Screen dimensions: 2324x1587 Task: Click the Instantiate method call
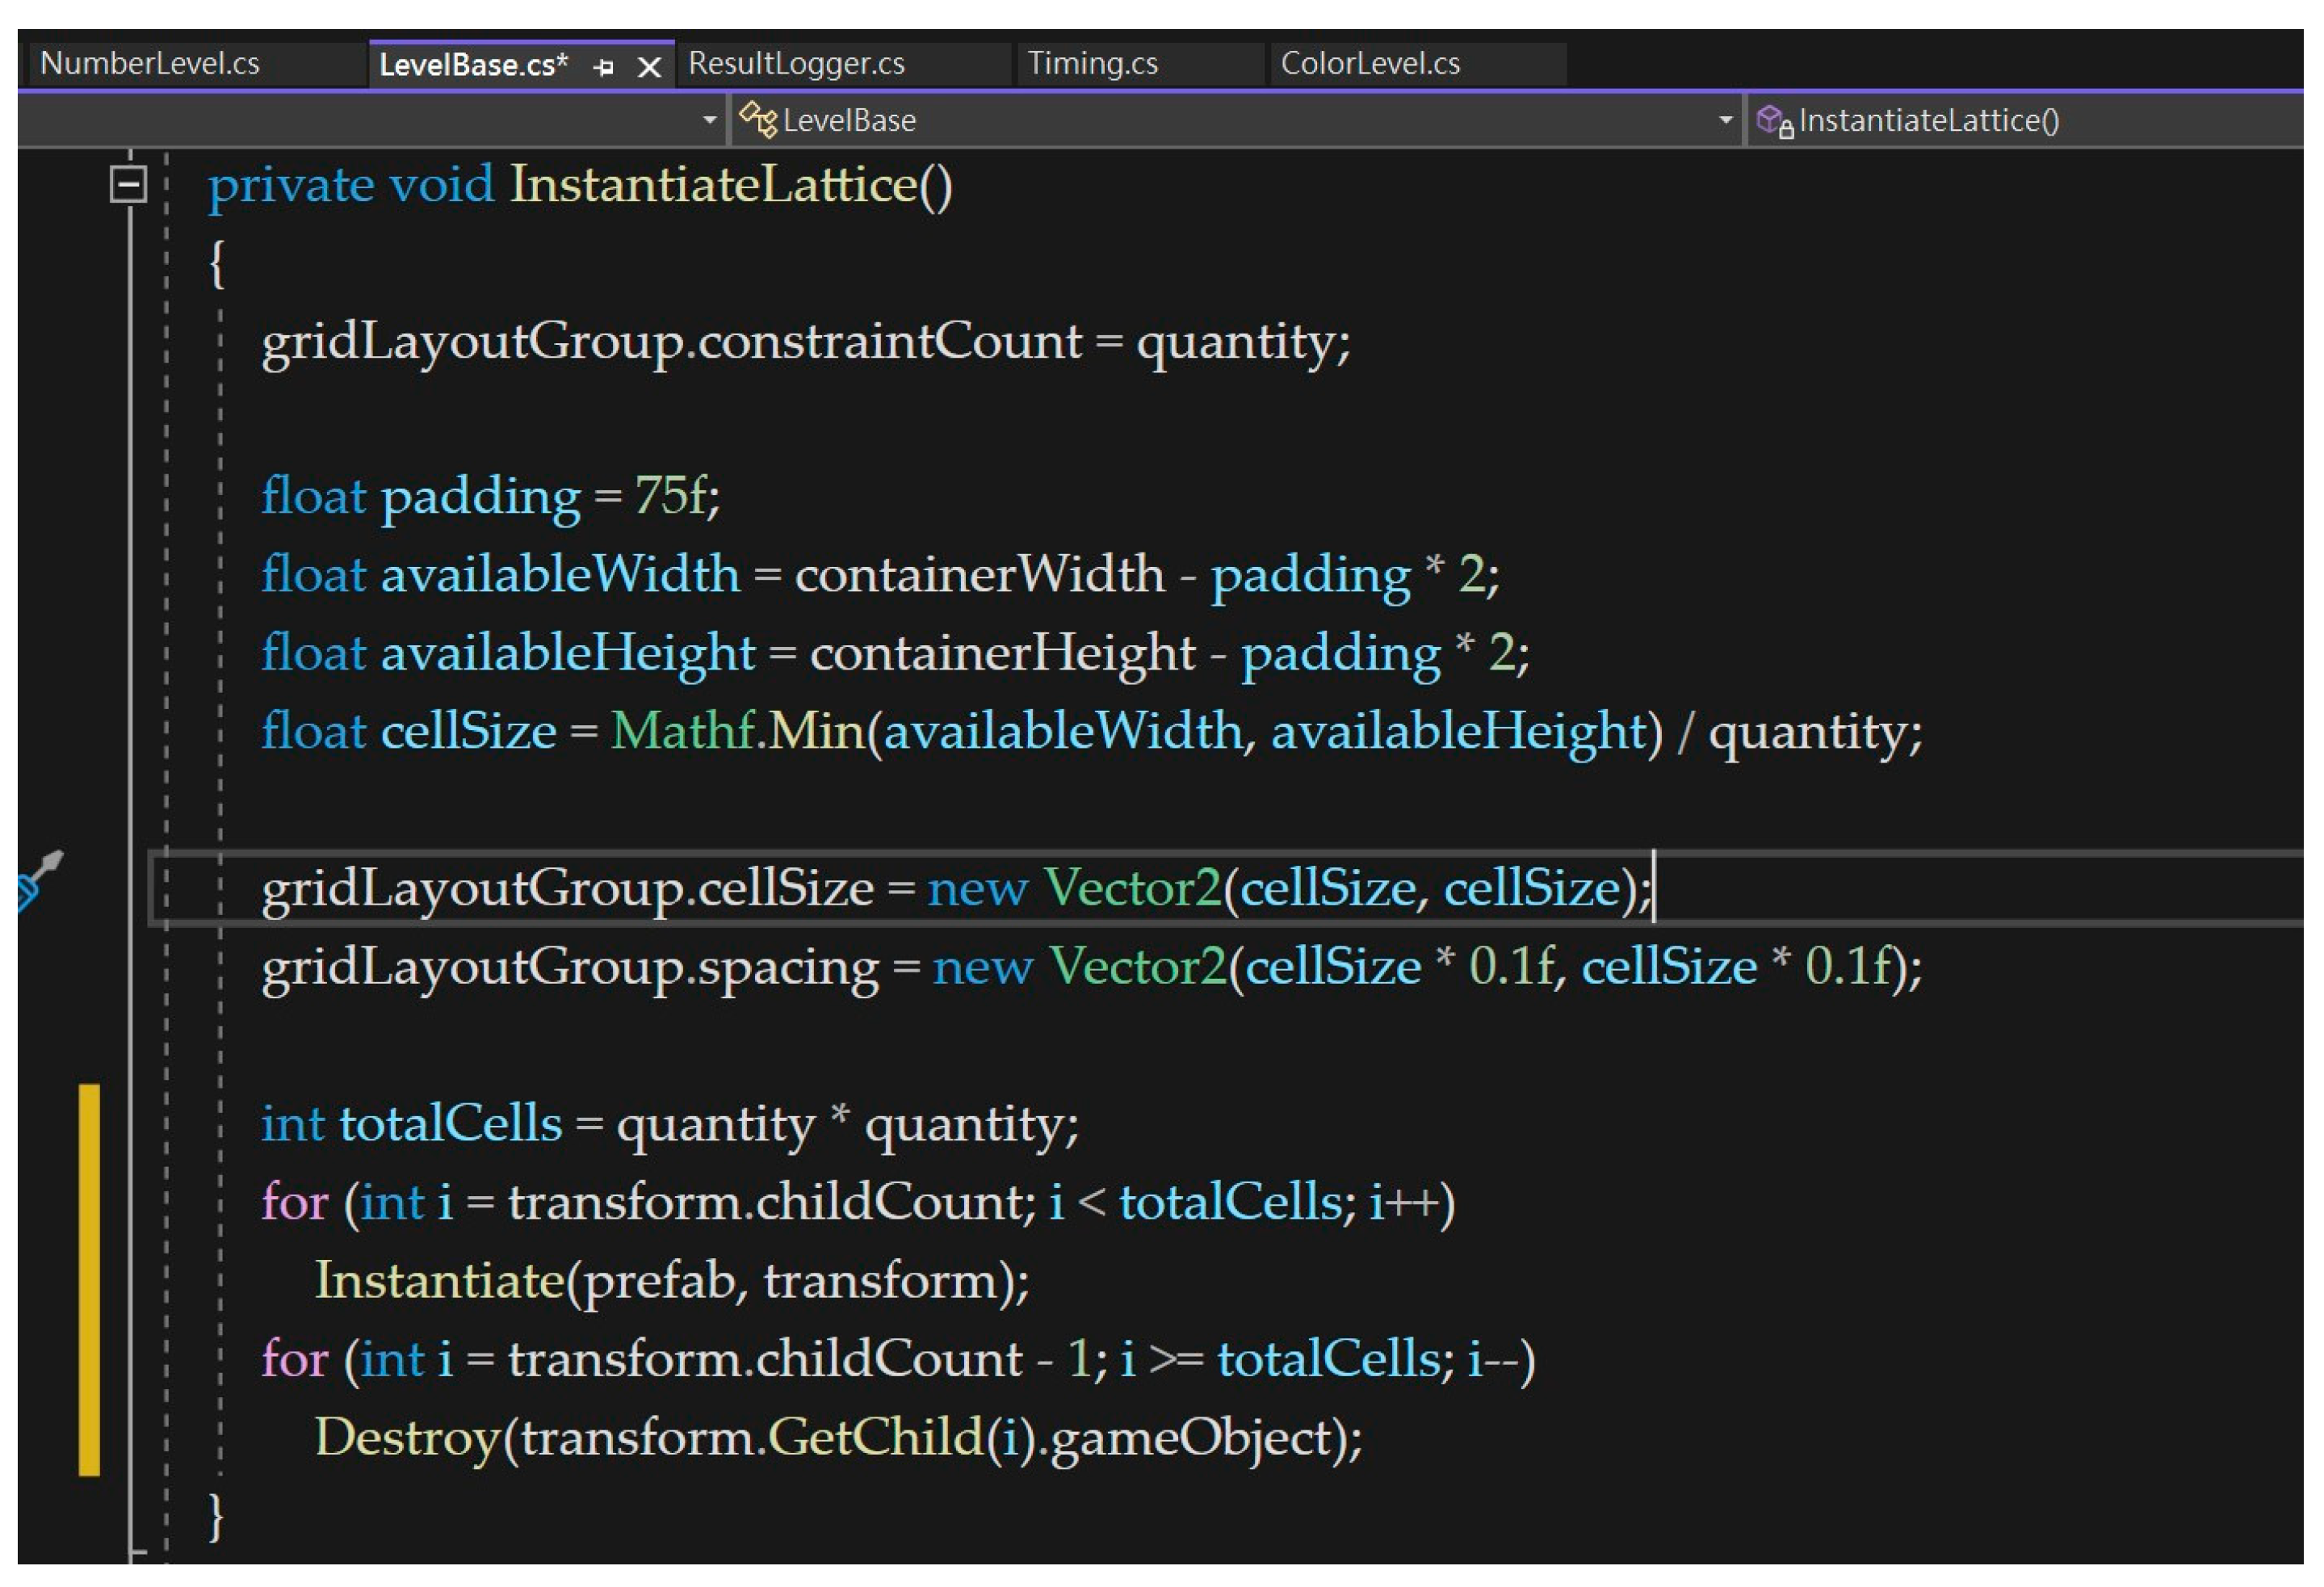439,1280
